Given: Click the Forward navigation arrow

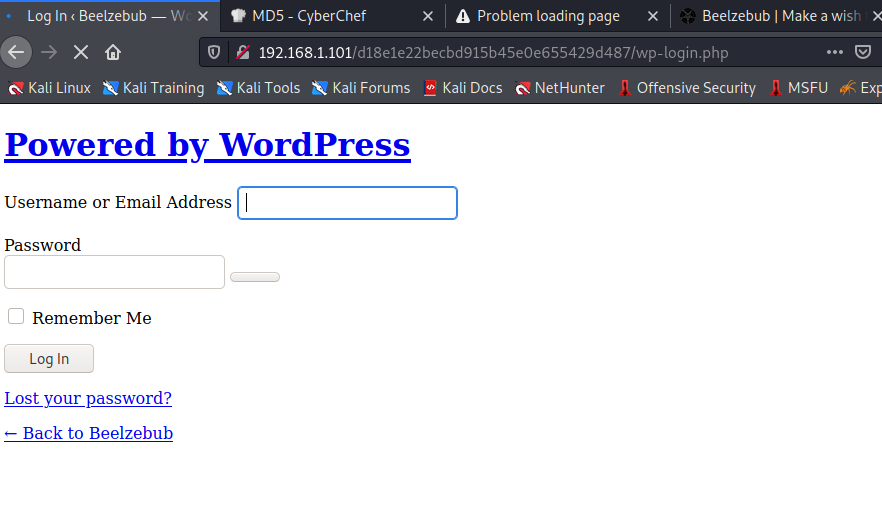Looking at the screenshot, I should 49,52.
